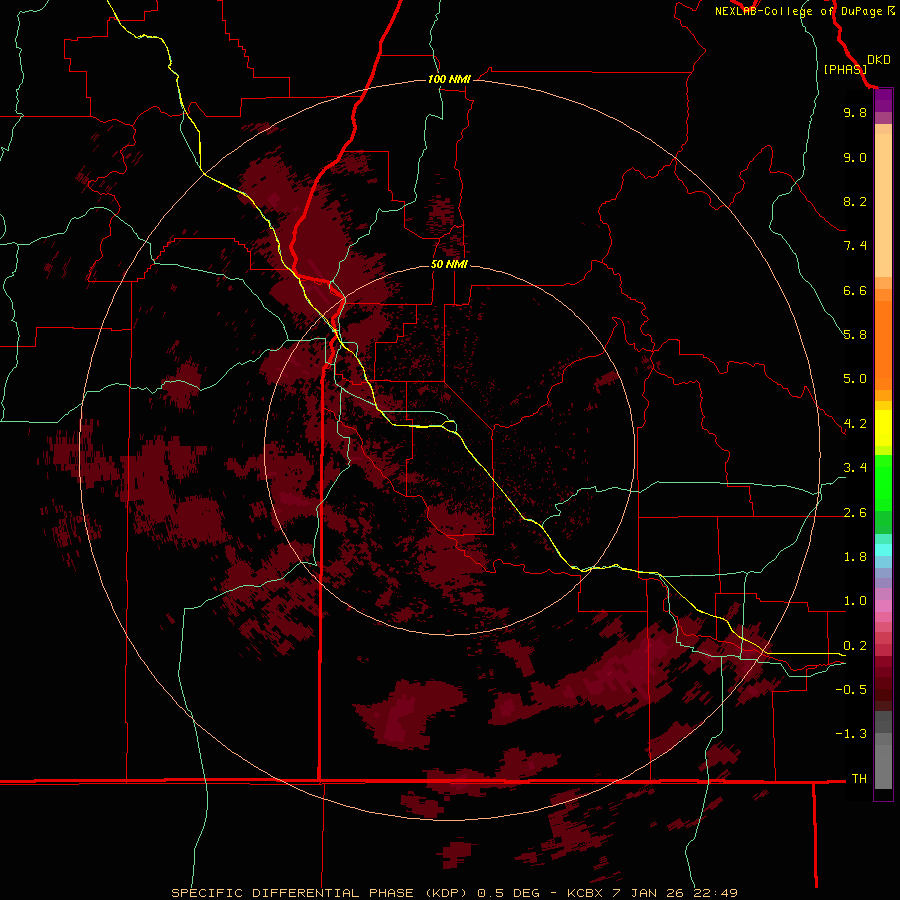The height and width of the screenshot is (900, 900).
Task: Click the 0.2 scale value
Action: pos(855,646)
